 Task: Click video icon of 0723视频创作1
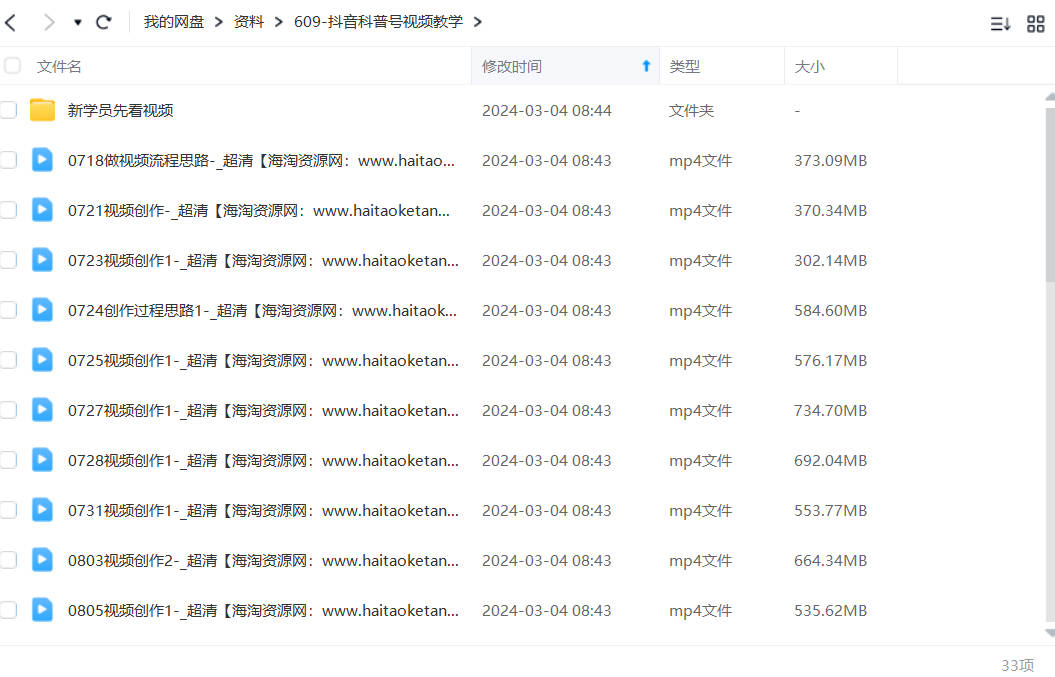click(42, 259)
